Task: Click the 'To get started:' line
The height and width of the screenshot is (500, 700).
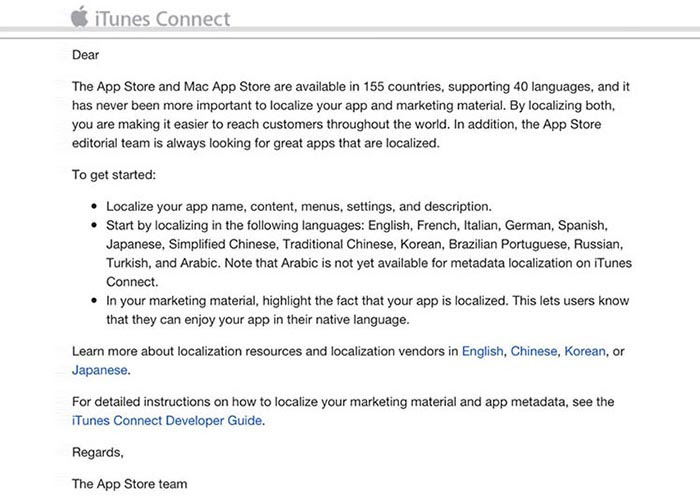Action: (114, 175)
